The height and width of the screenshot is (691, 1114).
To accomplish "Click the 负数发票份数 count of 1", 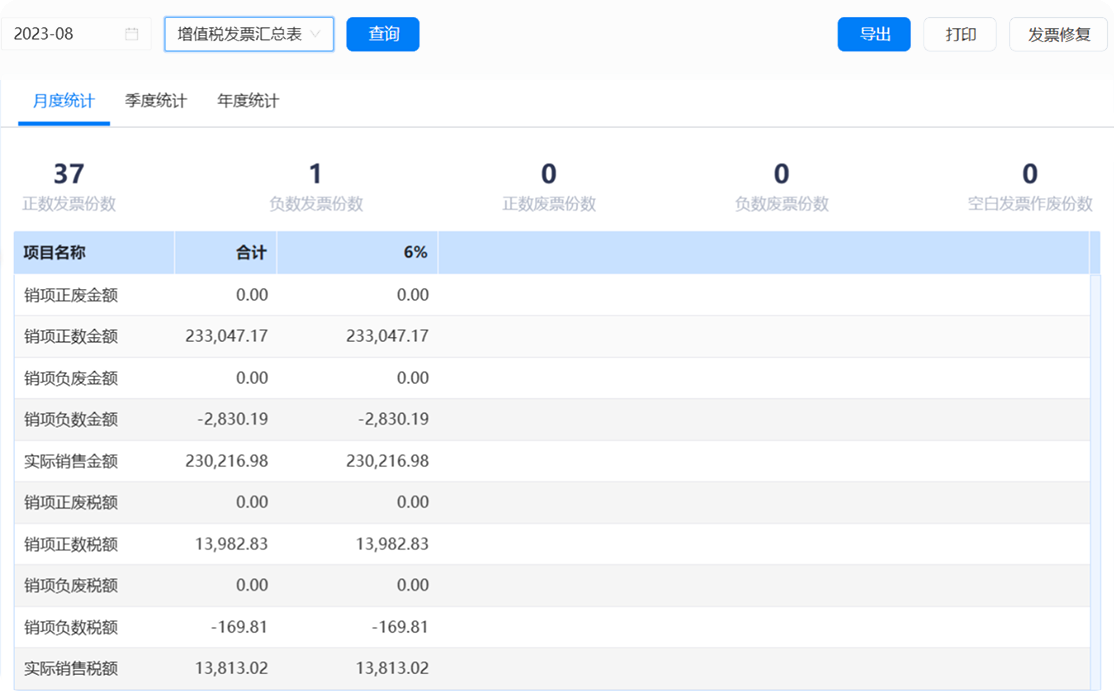I will [x=316, y=174].
